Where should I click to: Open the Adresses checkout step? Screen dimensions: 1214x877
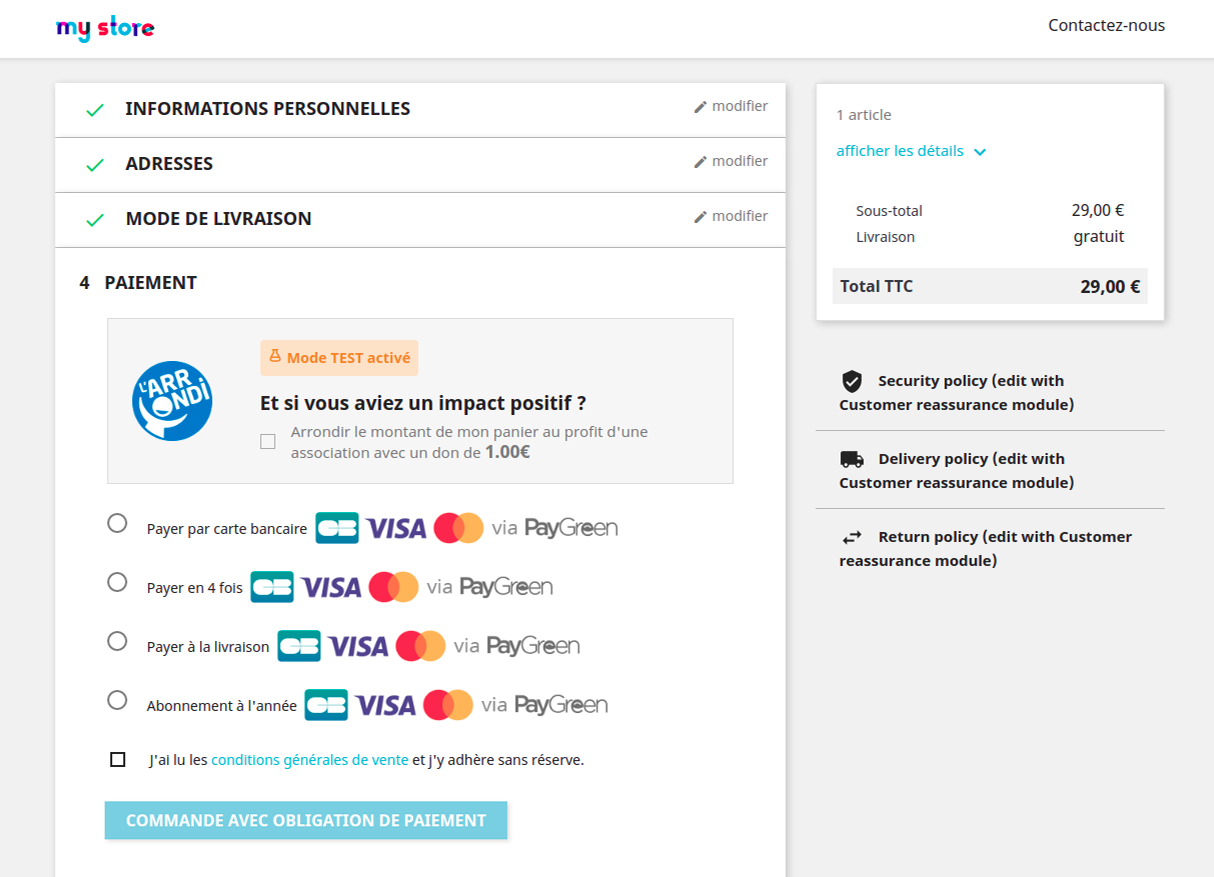pyautogui.click(x=169, y=164)
